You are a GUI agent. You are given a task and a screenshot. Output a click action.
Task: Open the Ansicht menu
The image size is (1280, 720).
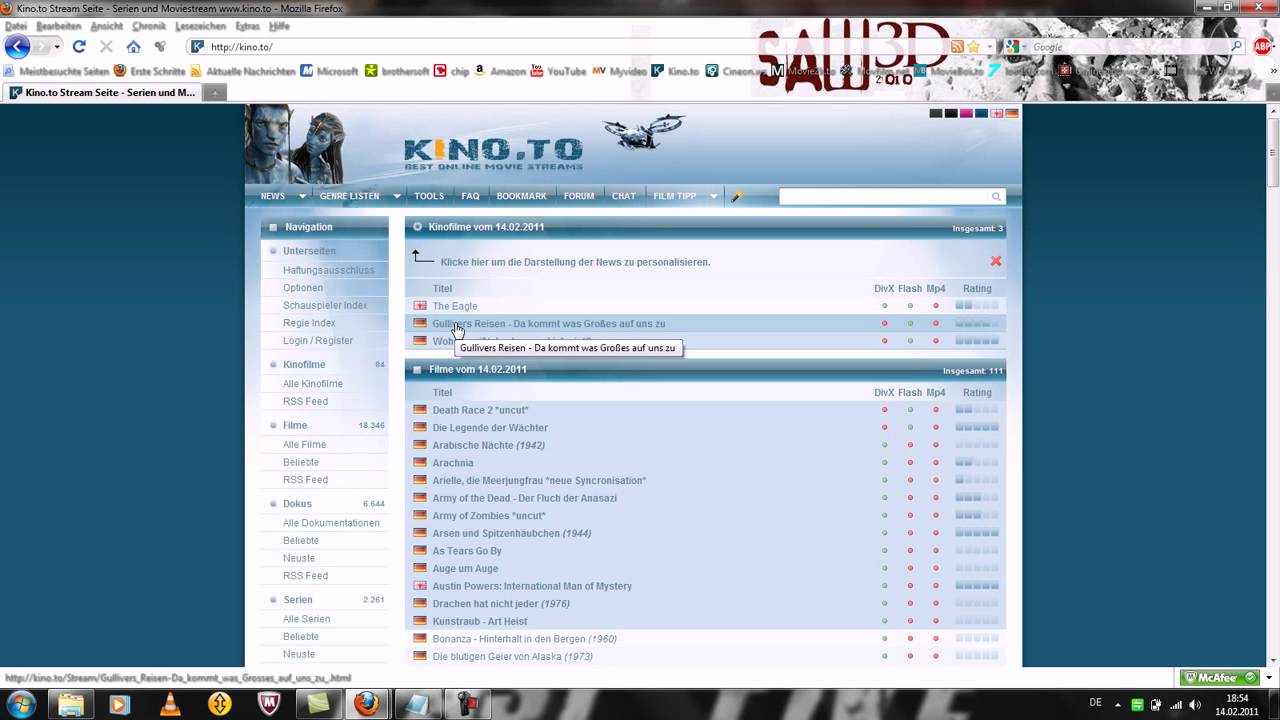click(x=107, y=26)
